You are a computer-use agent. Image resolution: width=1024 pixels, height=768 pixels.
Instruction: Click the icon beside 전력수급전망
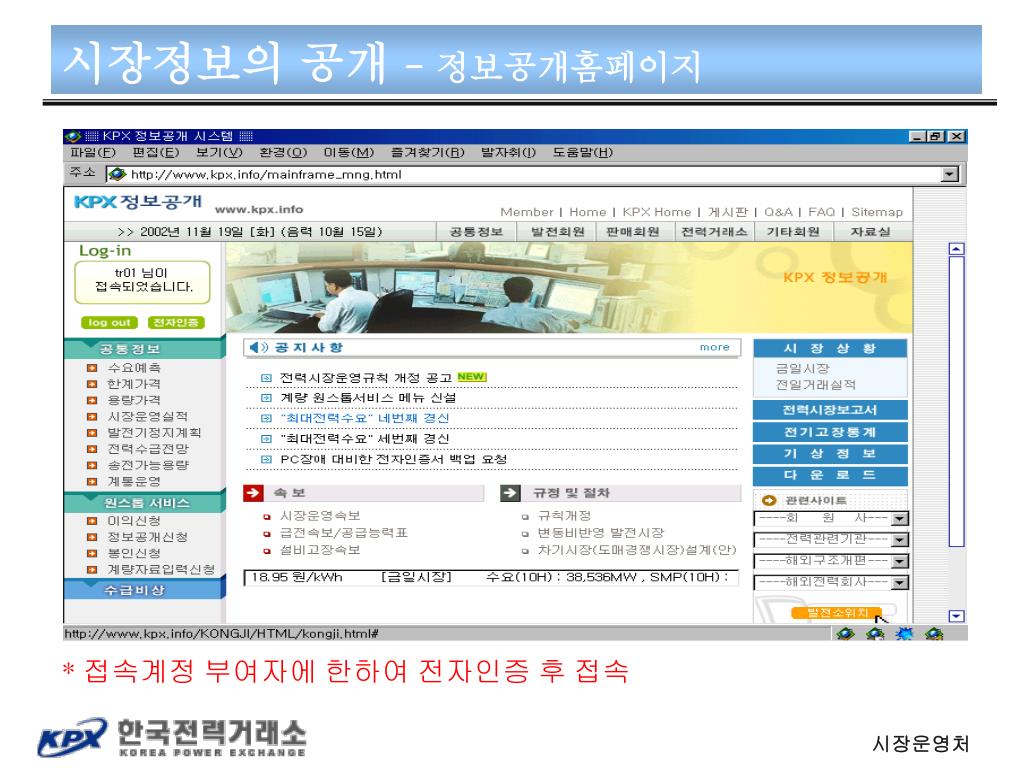click(x=92, y=449)
